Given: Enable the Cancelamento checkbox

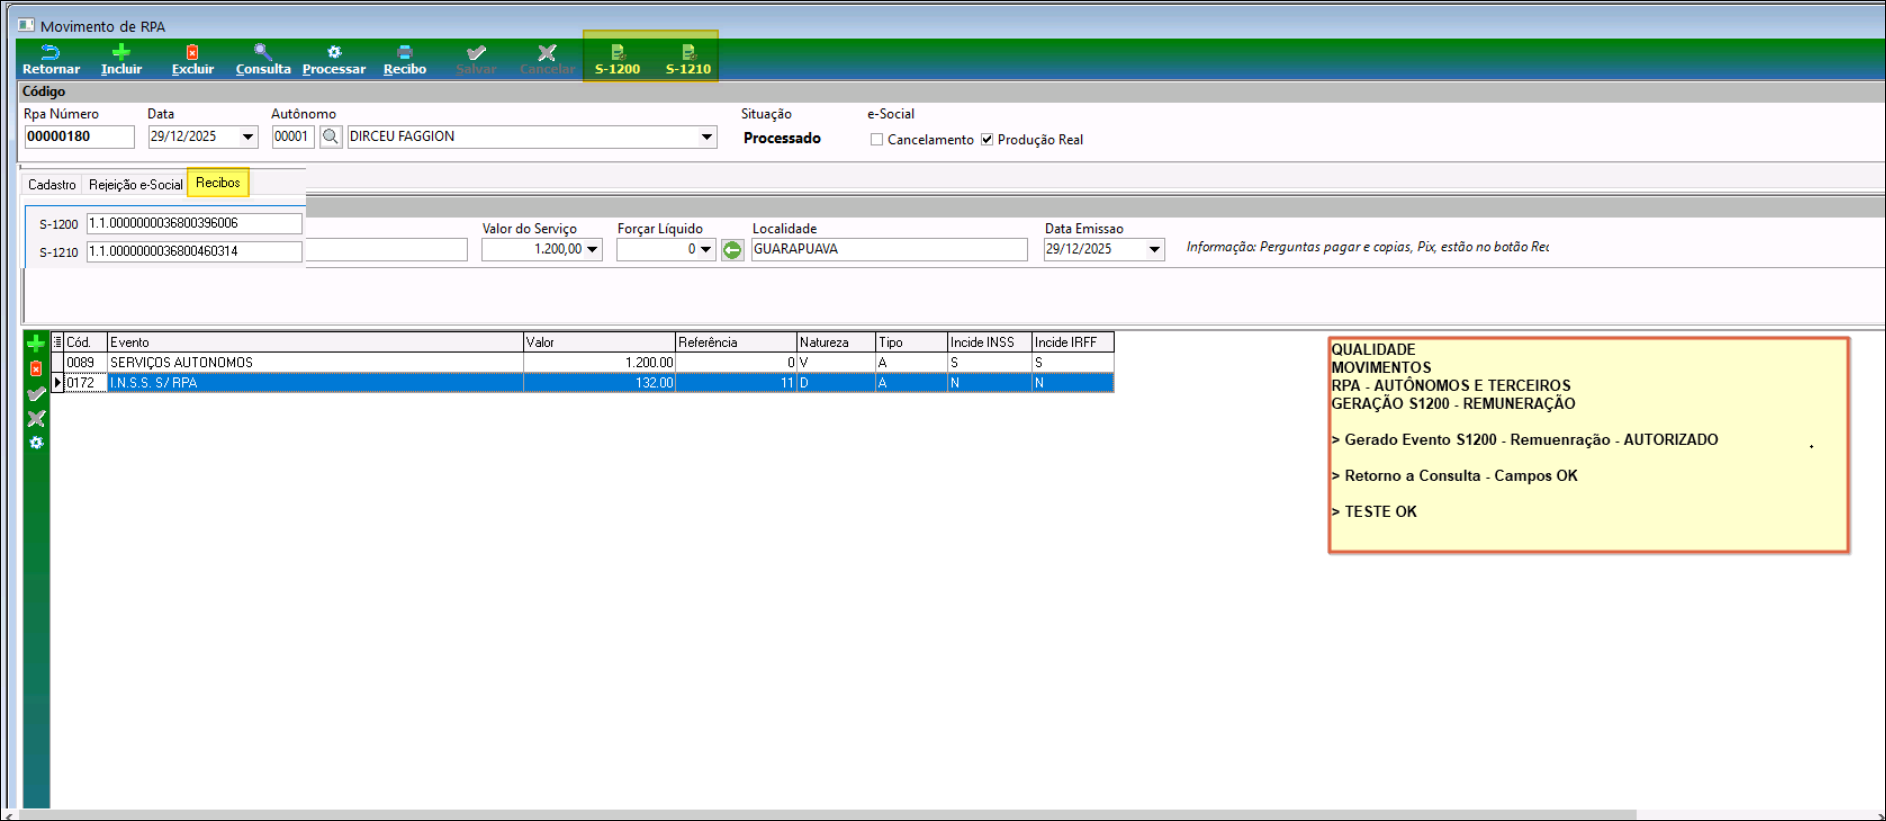Looking at the screenshot, I should [x=877, y=140].
